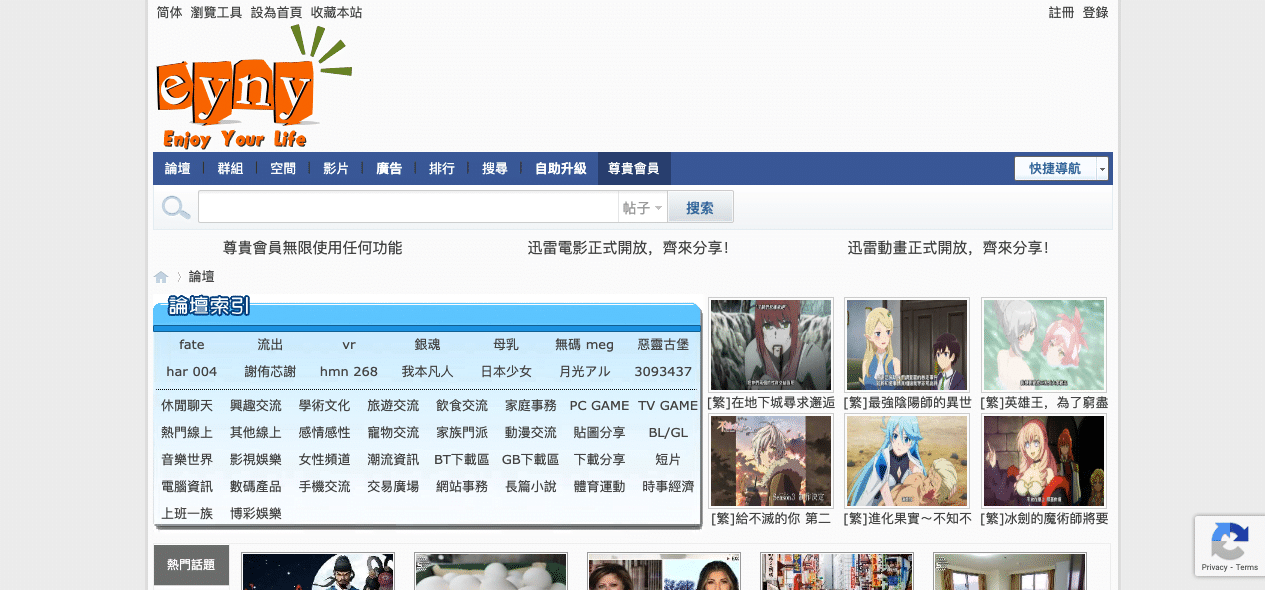1265x590 pixels.
Task: Open the 上班一族 forum category
Action: tap(187, 513)
